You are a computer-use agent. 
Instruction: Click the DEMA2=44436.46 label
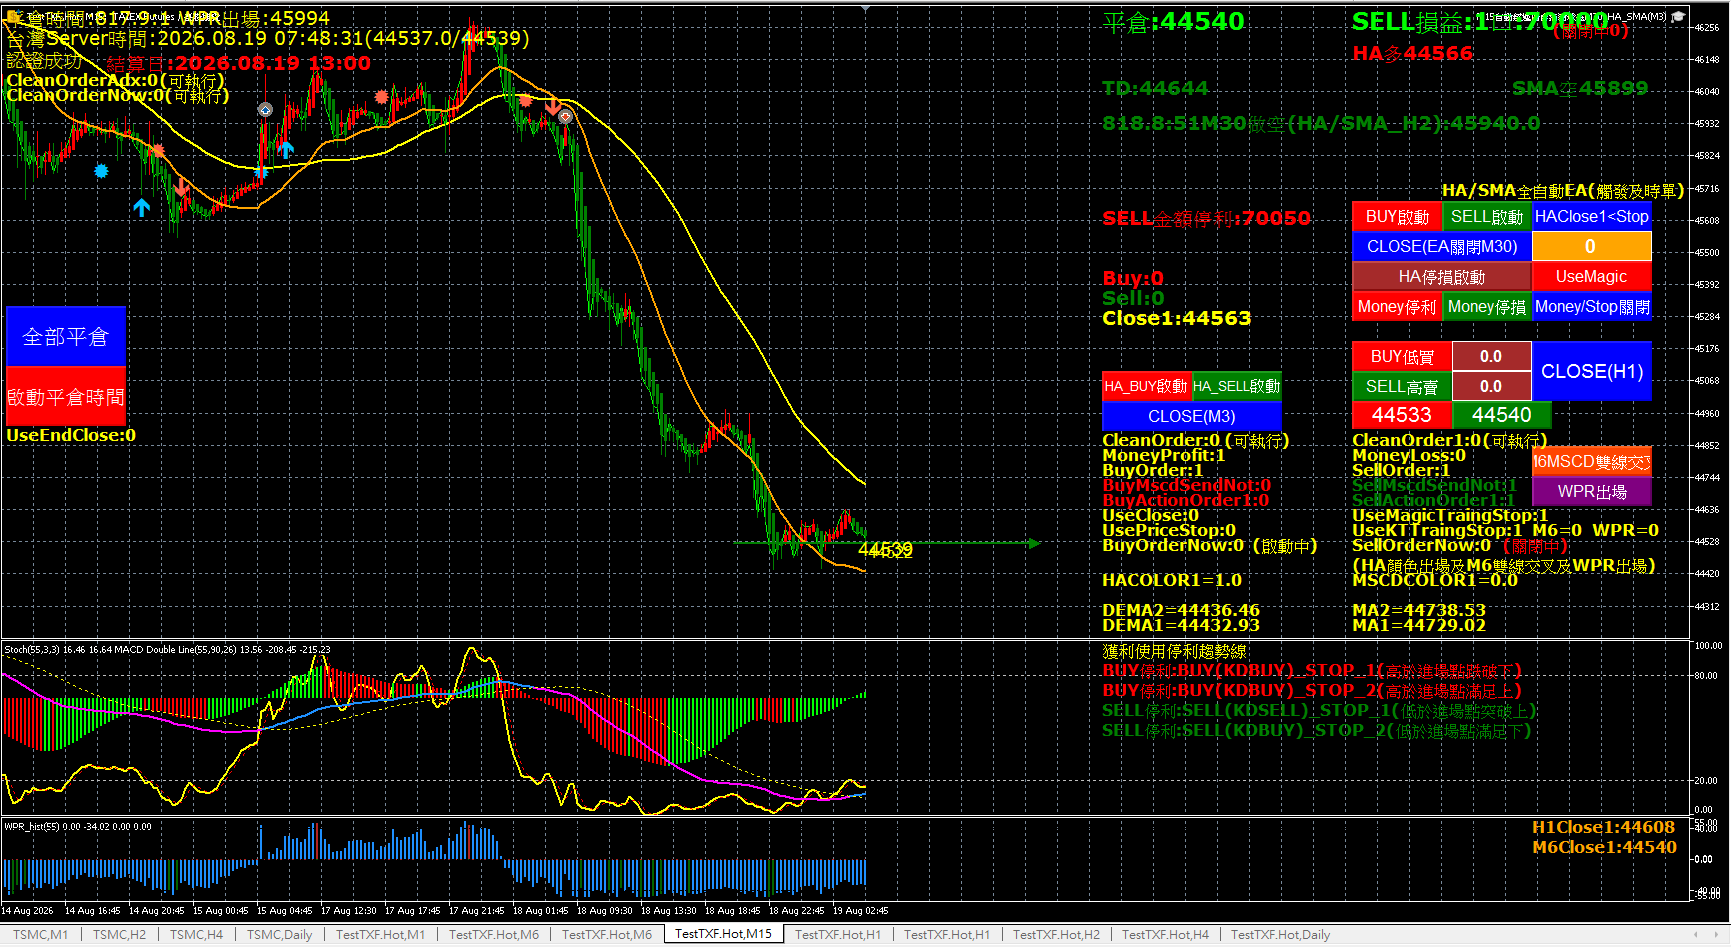tap(1181, 610)
